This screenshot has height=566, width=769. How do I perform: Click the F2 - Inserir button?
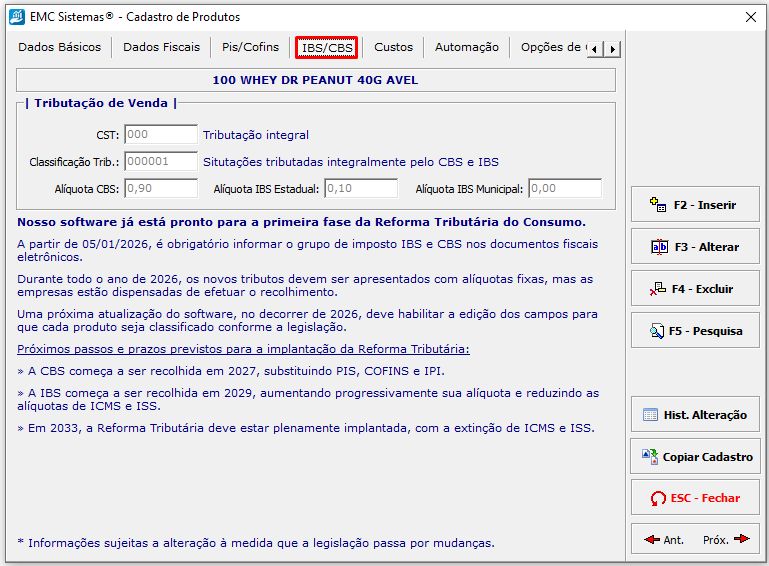(x=695, y=205)
